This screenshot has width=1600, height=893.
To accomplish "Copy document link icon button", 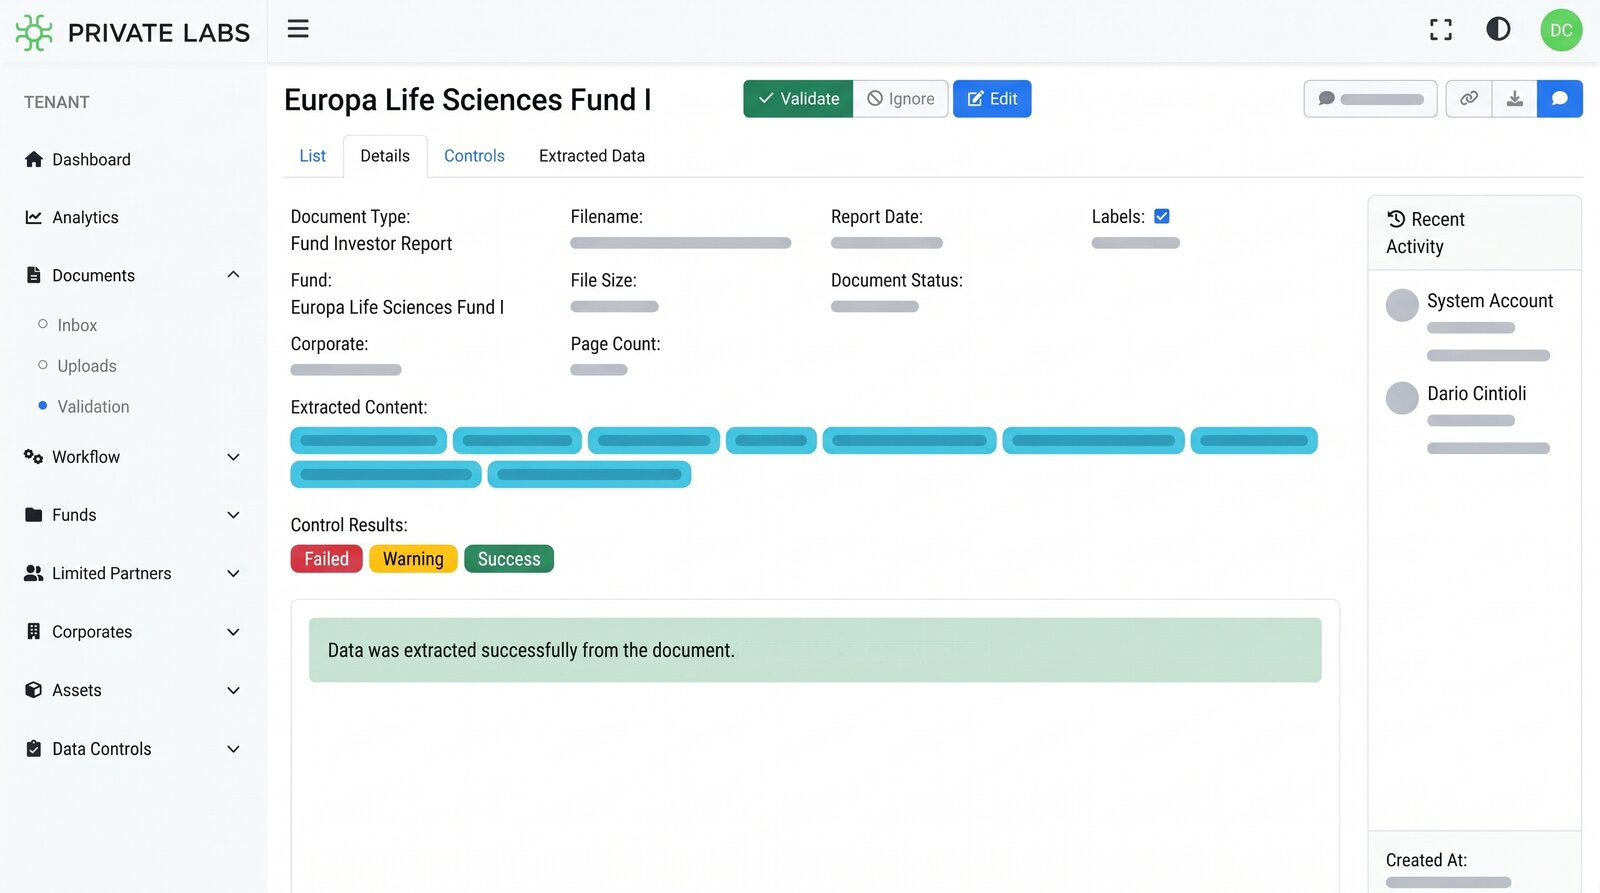I will coord(1469,99).
